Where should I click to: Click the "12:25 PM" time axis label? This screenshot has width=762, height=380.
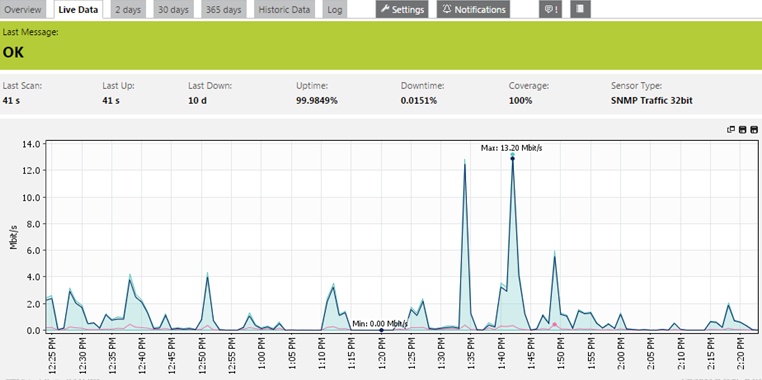[52, 355]
